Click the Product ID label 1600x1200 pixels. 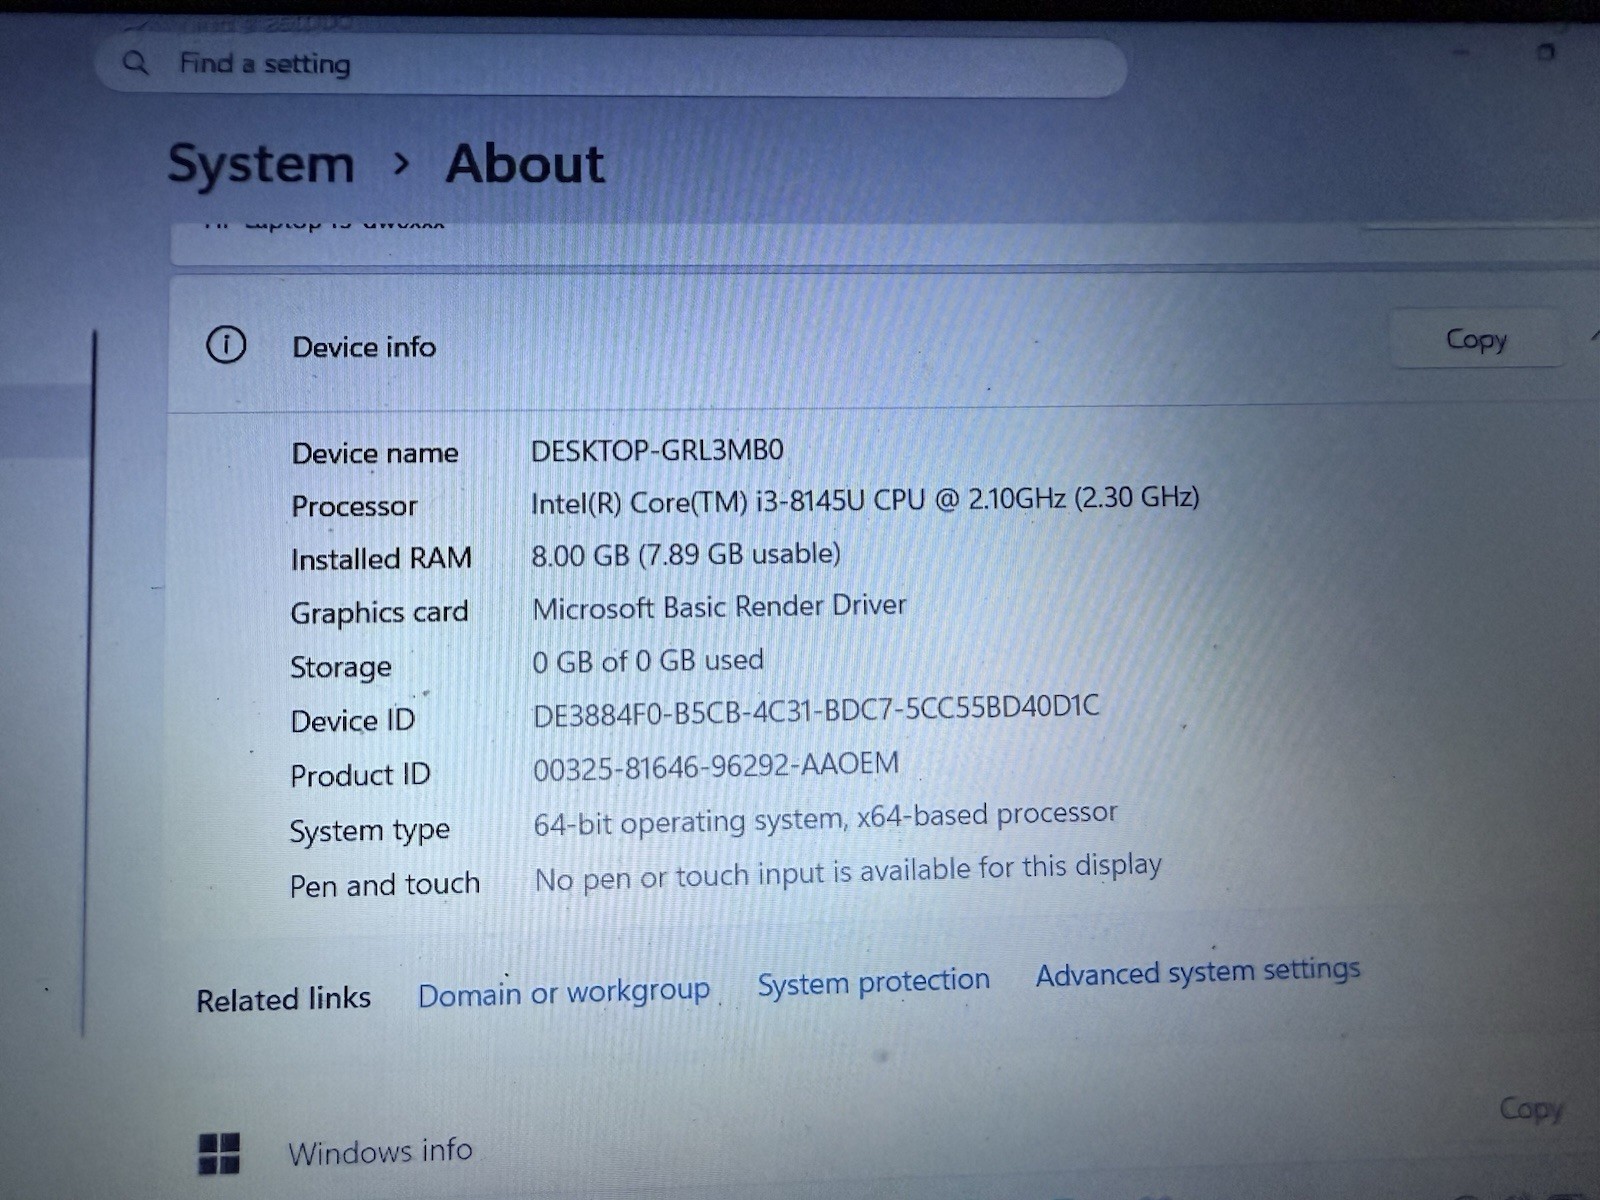360,775
